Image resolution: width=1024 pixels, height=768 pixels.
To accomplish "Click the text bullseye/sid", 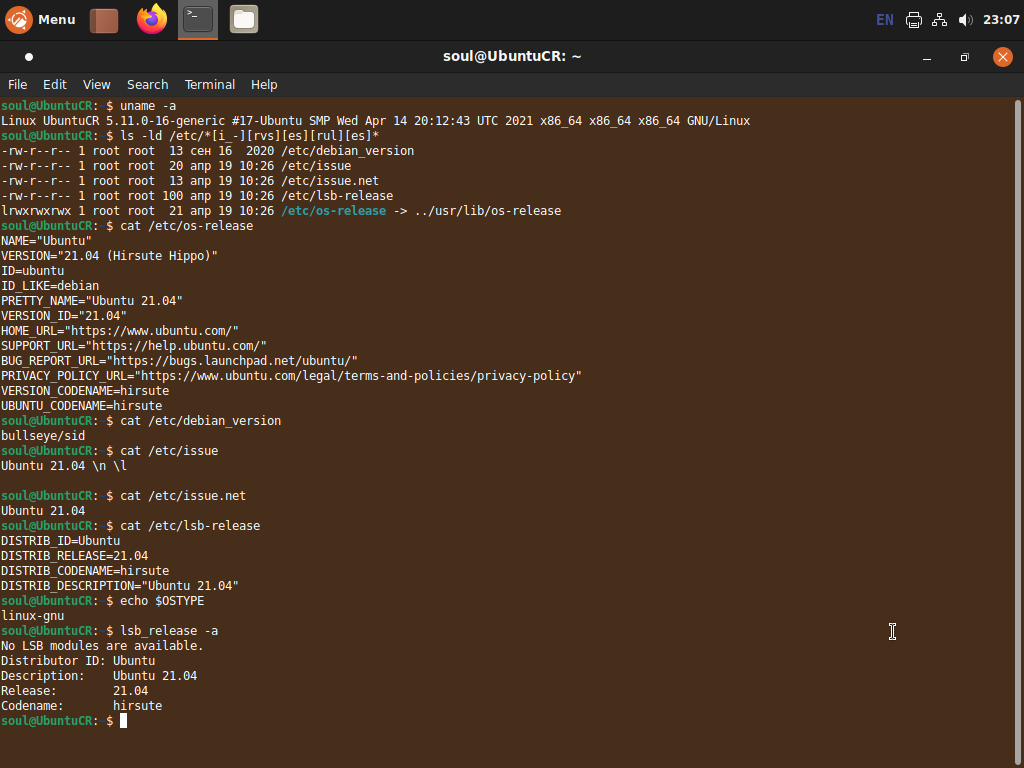I will (43, 436).
